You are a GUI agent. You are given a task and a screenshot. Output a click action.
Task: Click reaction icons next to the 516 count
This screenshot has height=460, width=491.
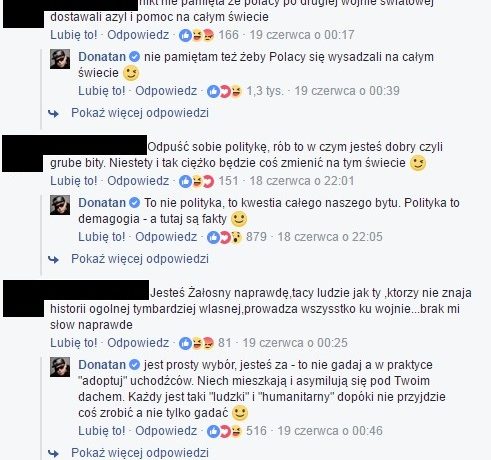225,431
